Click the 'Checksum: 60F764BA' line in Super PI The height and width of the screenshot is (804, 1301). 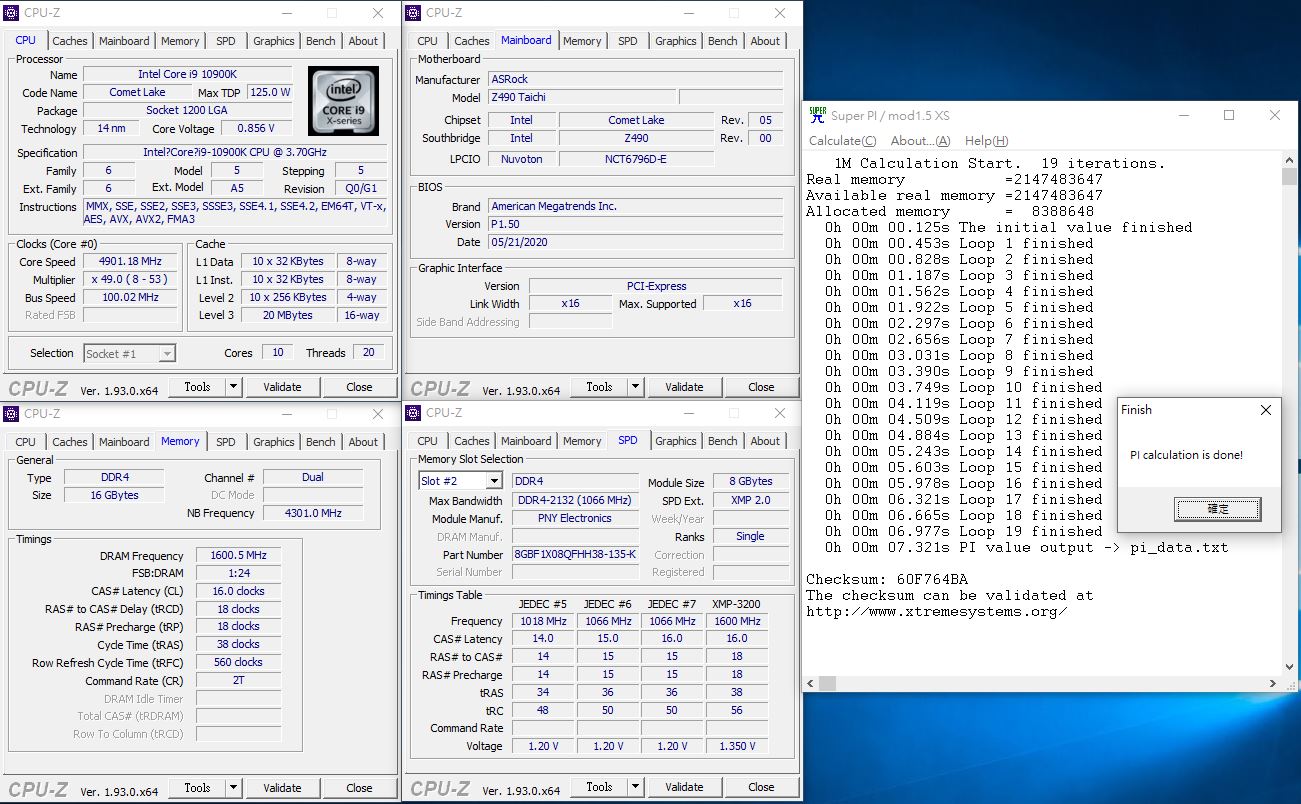point(887,580)
